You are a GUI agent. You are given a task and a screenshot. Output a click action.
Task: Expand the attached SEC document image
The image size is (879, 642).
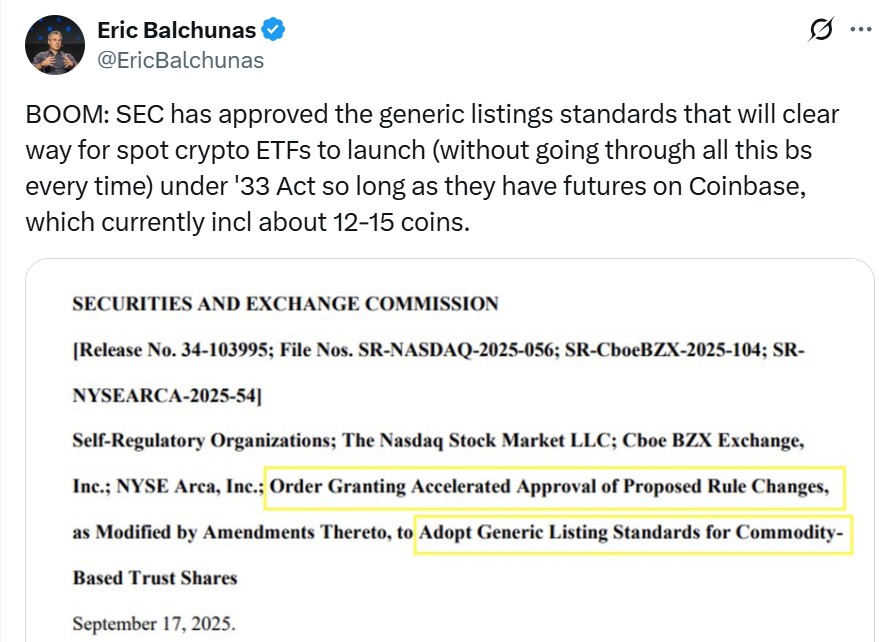click(450, 450)
